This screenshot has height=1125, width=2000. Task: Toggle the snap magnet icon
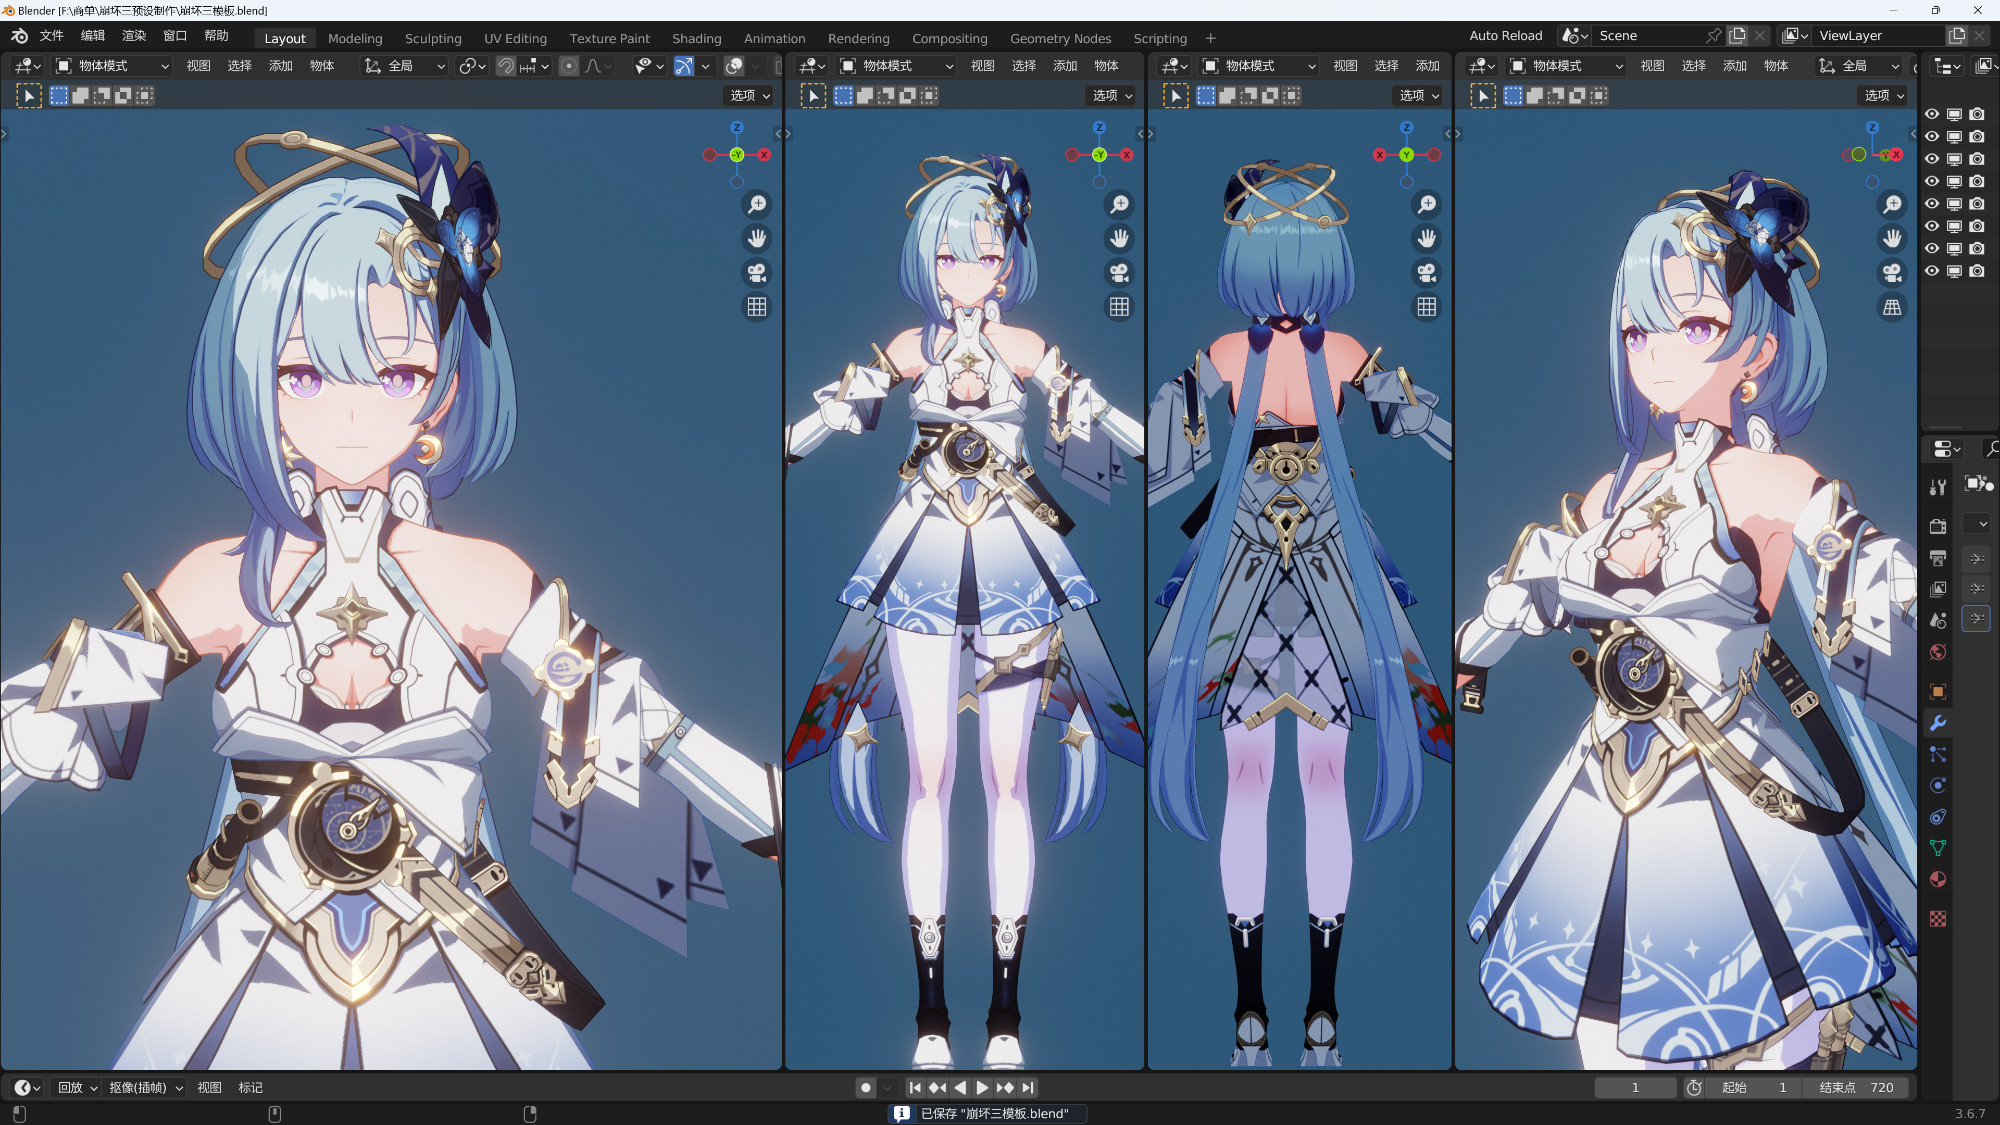506,66
